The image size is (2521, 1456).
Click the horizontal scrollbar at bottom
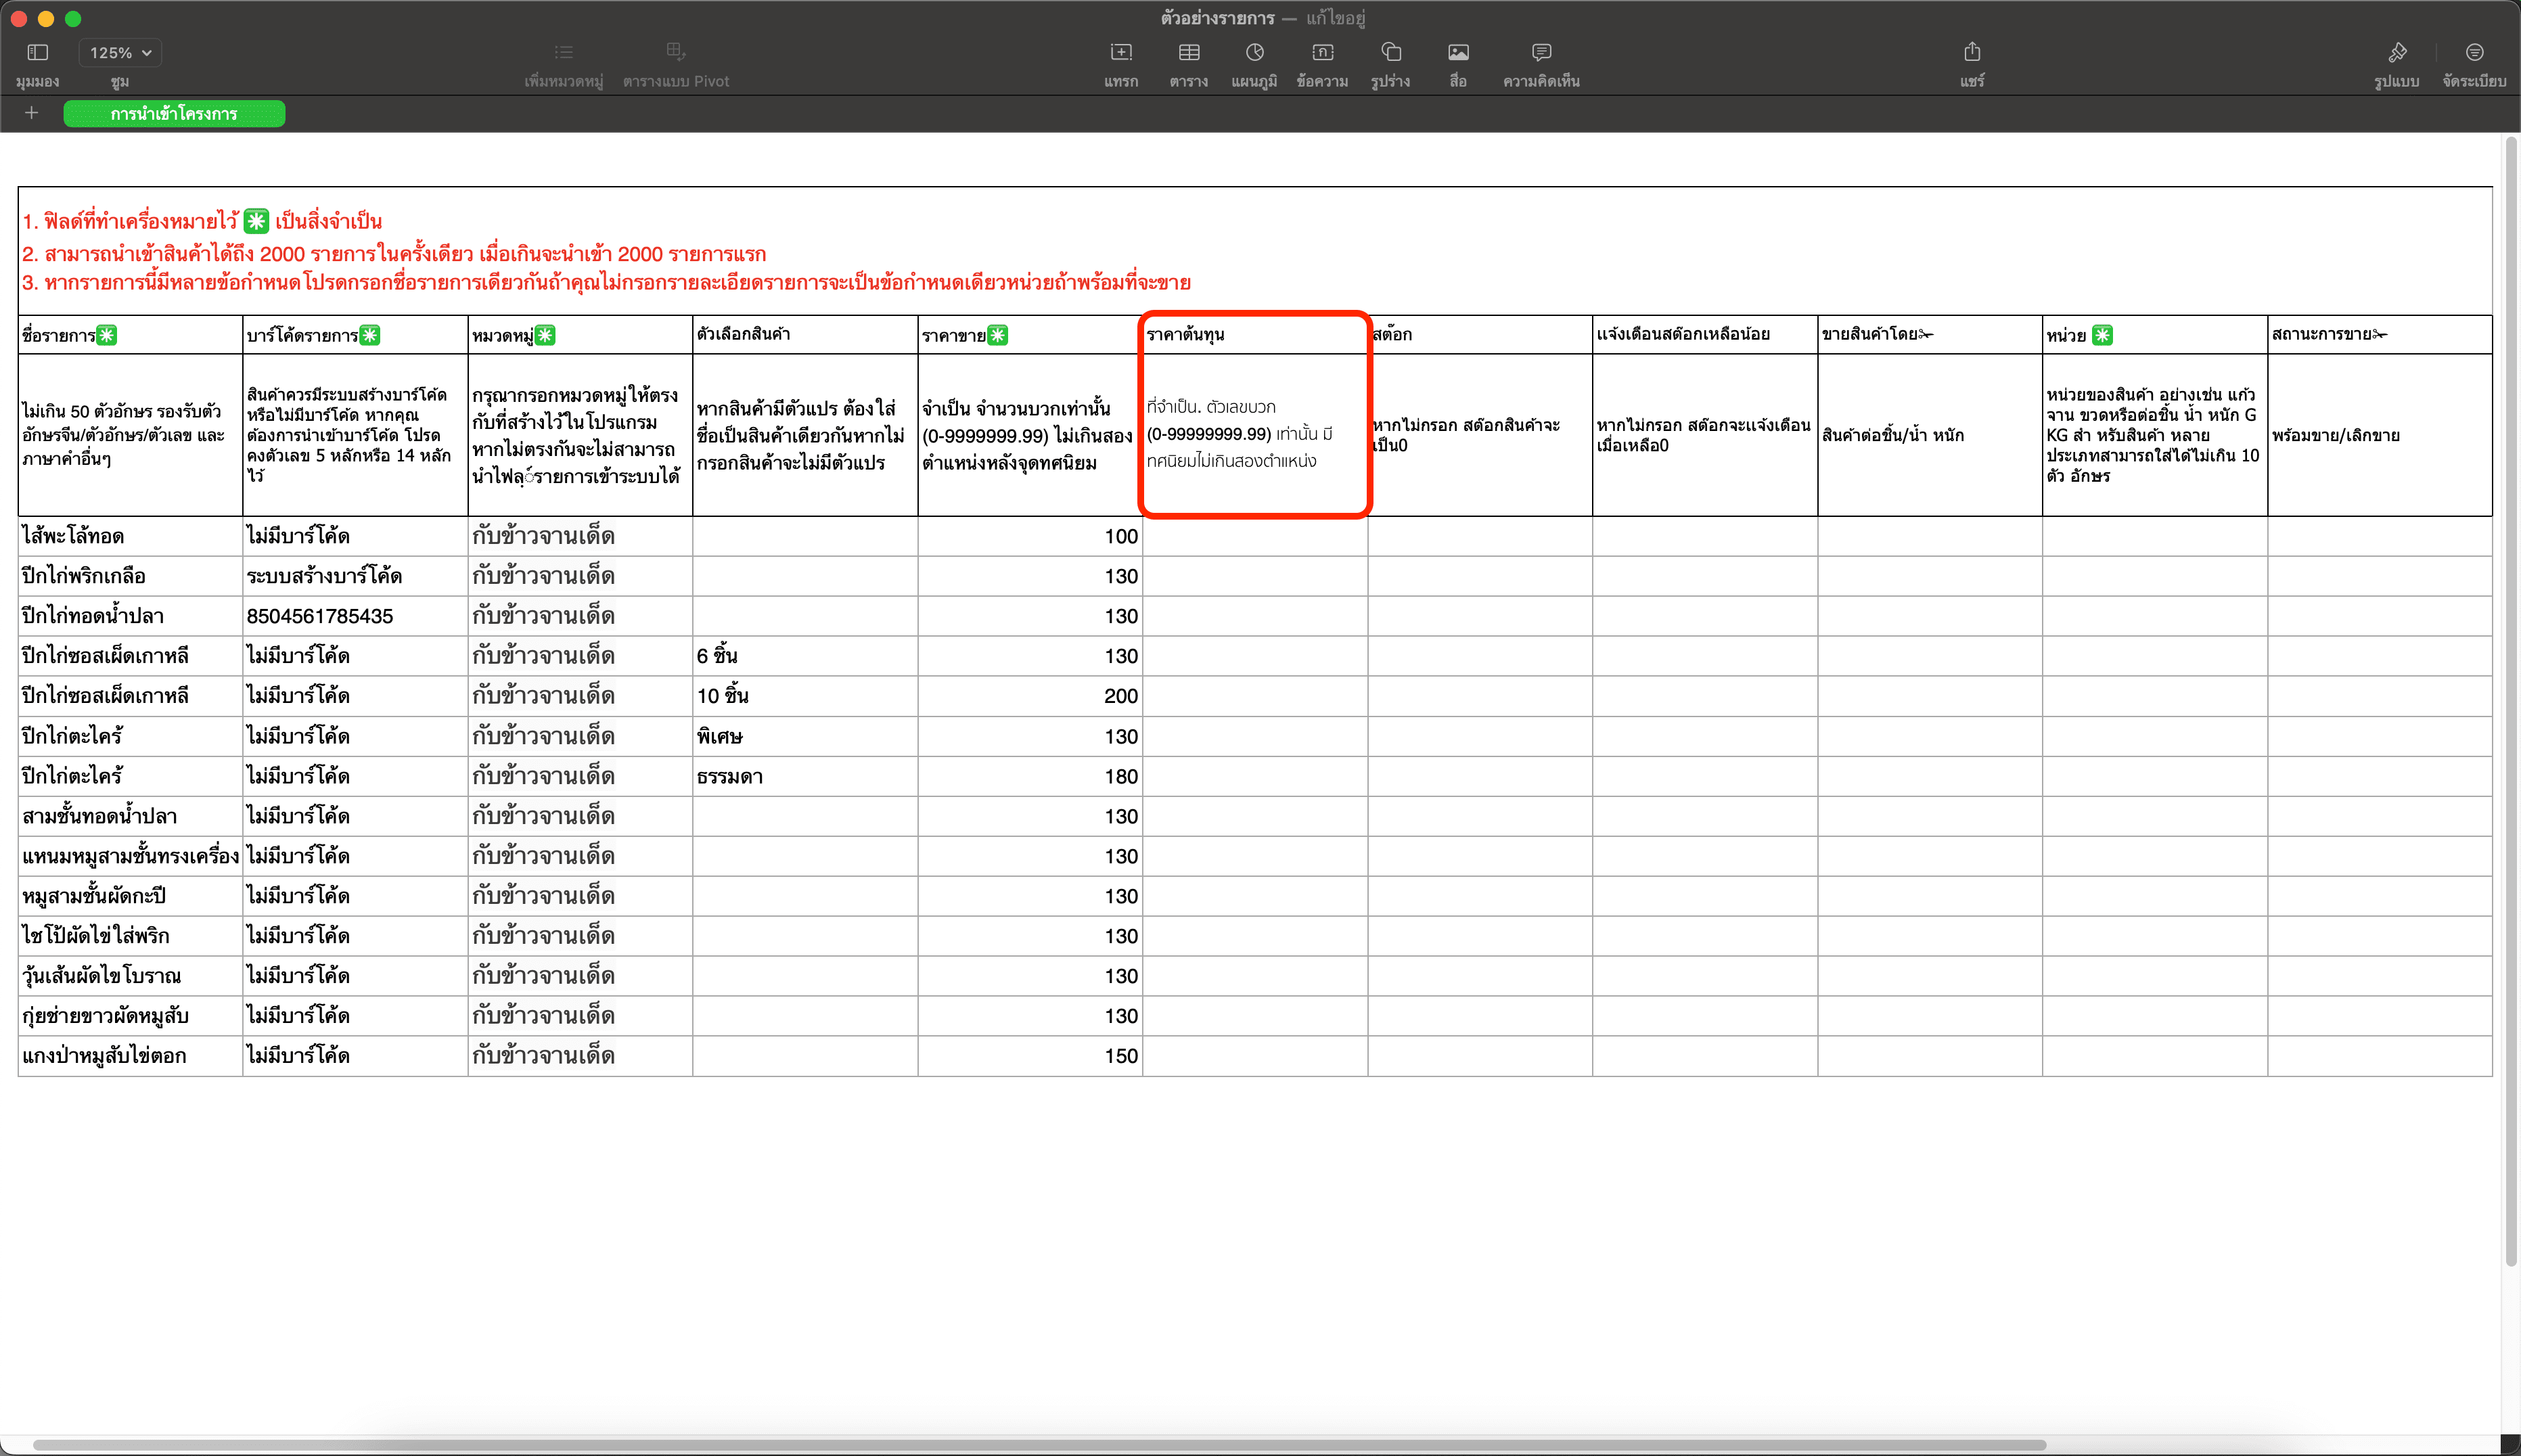point(1040,1445)
